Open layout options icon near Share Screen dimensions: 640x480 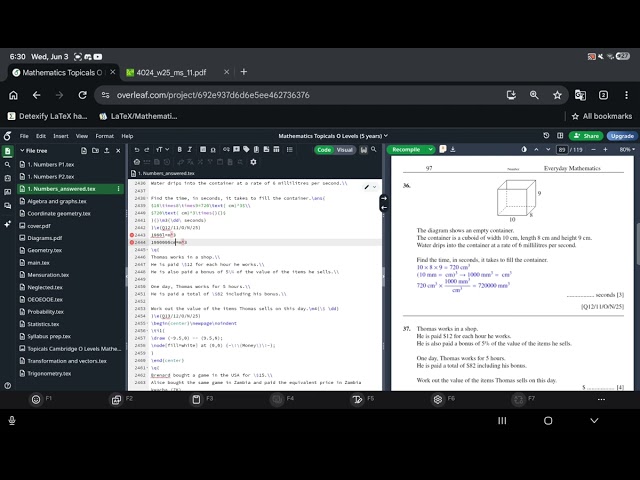[x=560, y=136]
